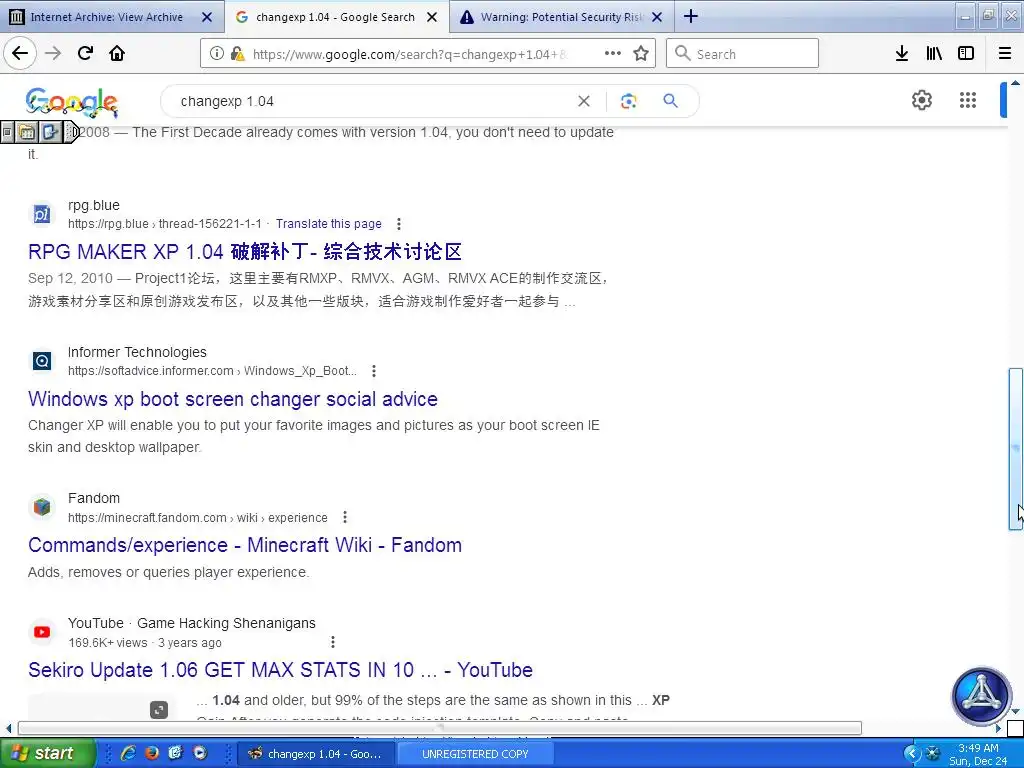Select the UNREGISTERED COPY taskbar item
The image size is (1024, 768).
pyautogui.click(x=475, y=754)
